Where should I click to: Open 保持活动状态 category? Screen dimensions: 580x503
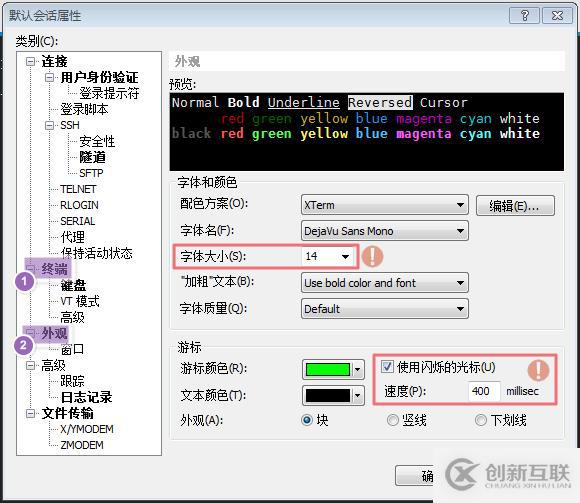[97, 253]
